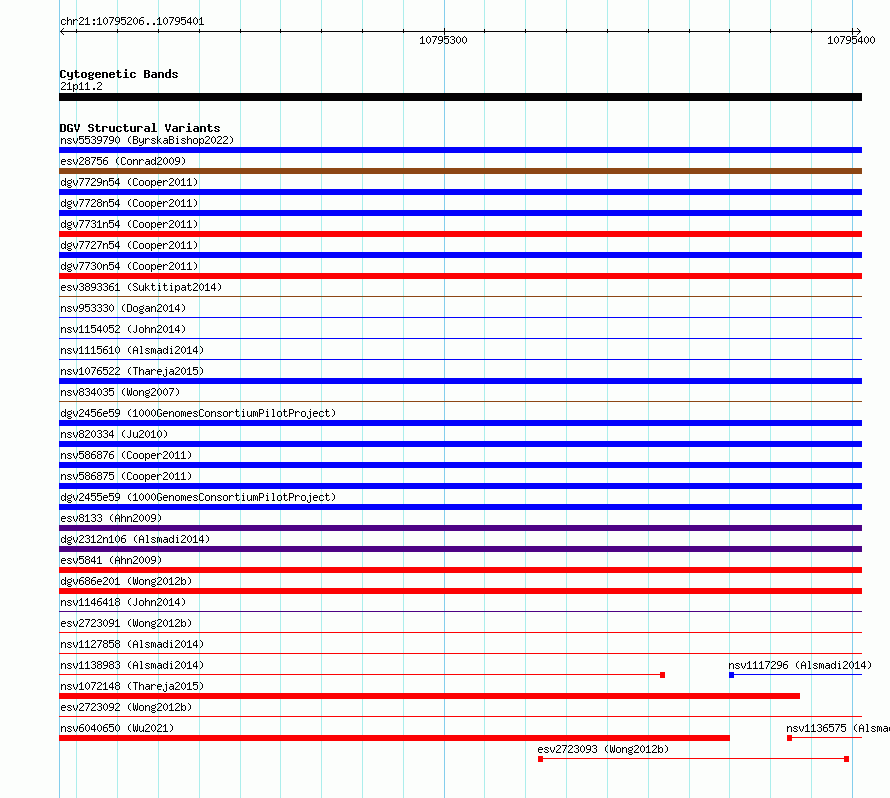Click esv8133 (Ahn2009) label

point(111,518)
